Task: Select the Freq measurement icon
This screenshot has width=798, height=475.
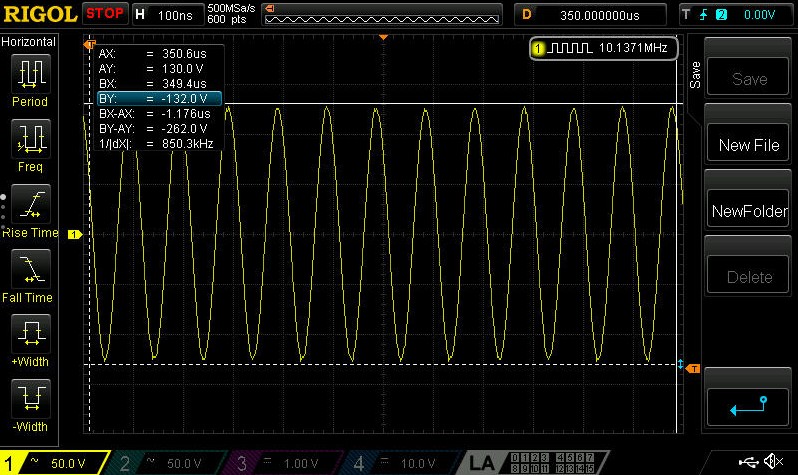Action: point(30,139)
